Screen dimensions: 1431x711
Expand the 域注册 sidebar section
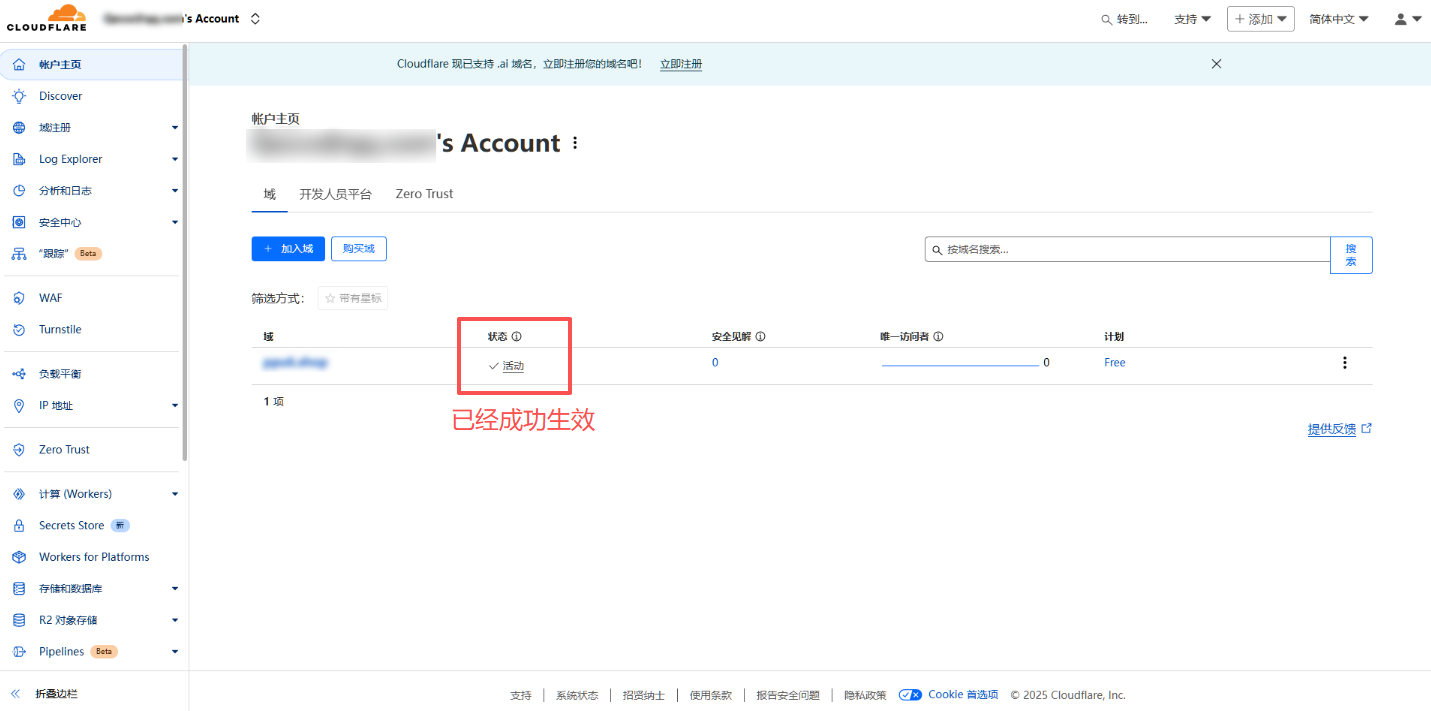point(175,128)
